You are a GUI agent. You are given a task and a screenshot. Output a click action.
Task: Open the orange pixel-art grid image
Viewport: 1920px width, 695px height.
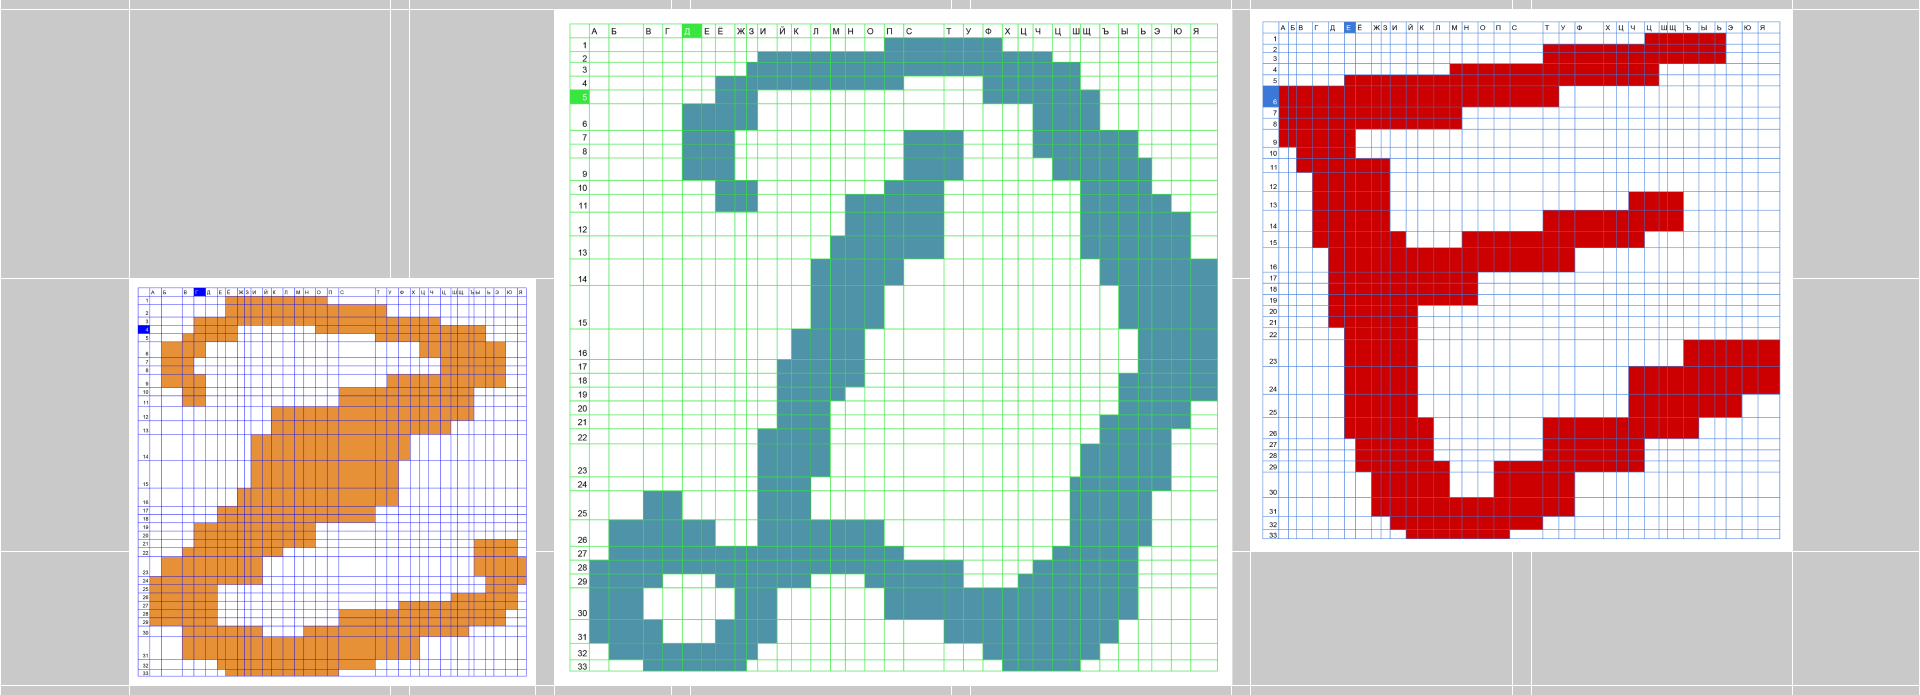[332, 482]
